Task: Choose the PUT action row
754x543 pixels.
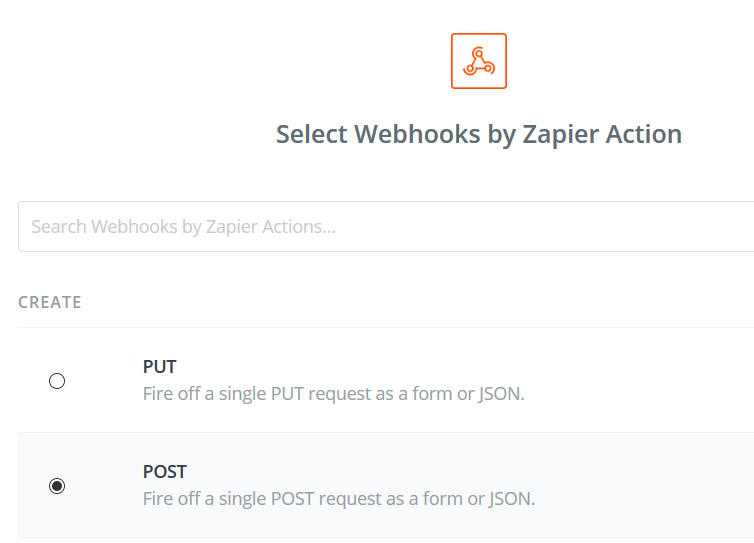Action: (386, 380)
